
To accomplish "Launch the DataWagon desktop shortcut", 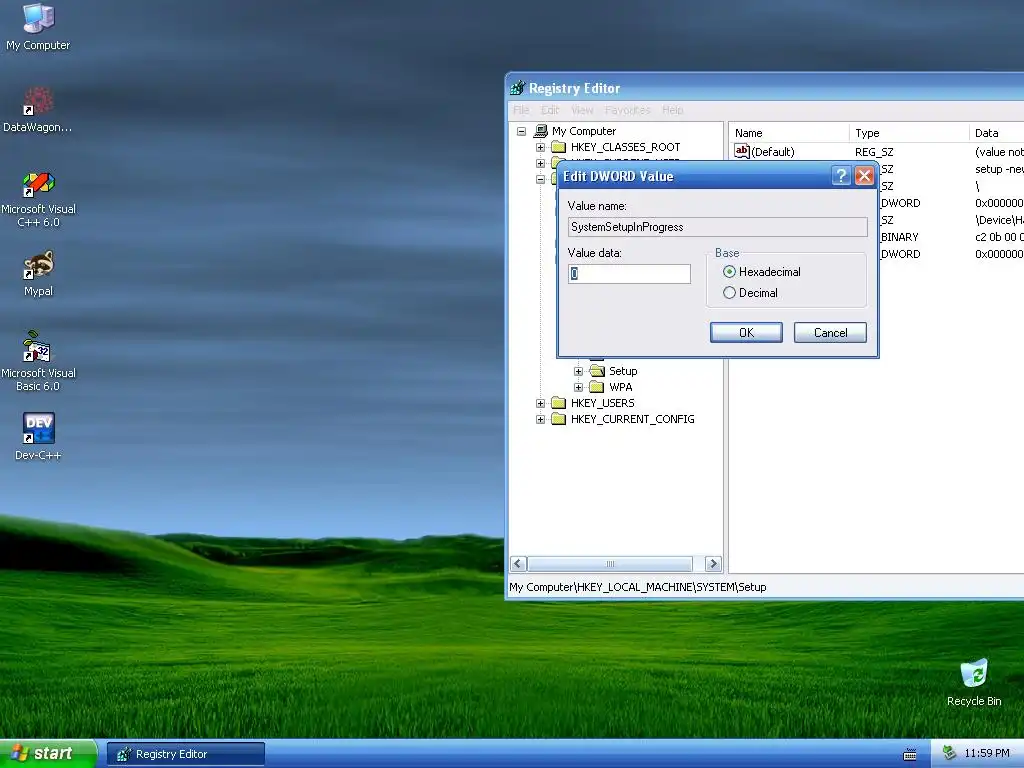I will [38, 110].
